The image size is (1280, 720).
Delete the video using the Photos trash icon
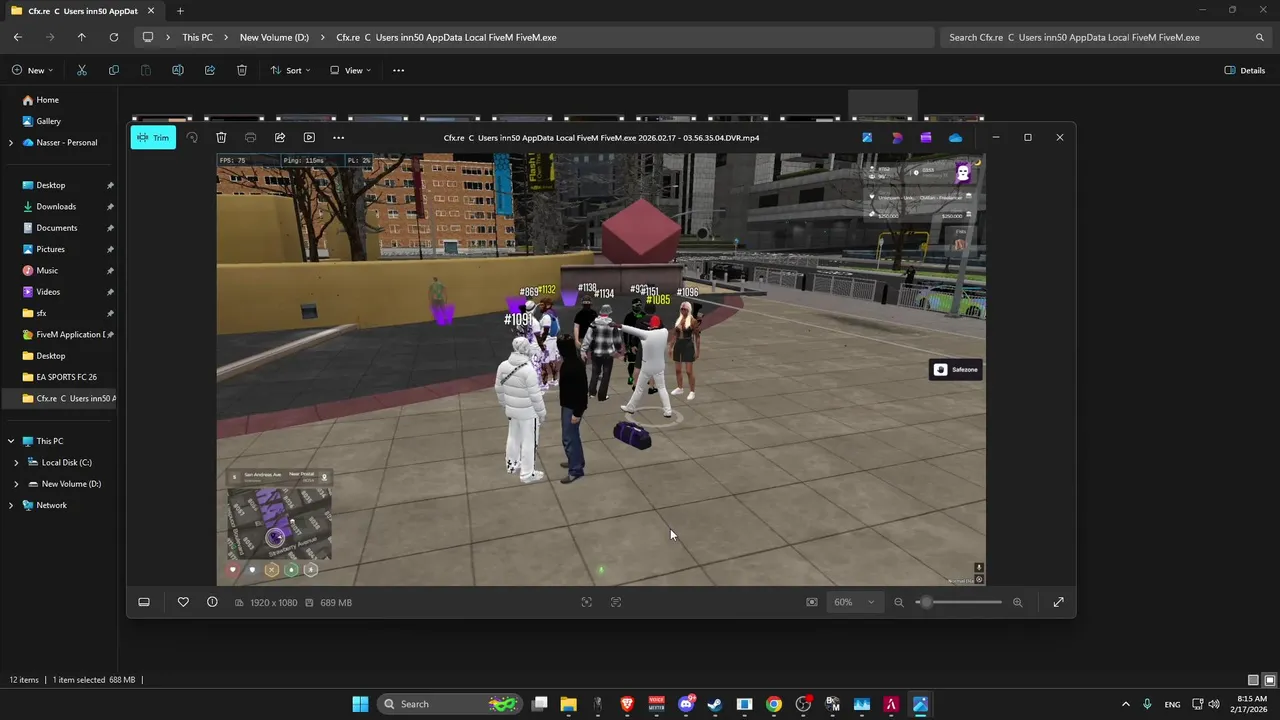tap(221, 137)
